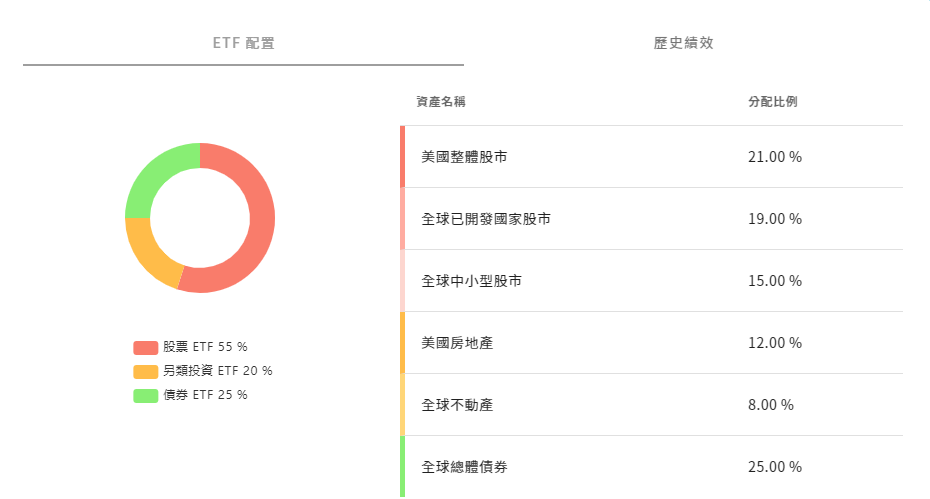Image resolution: width=930 pixels, height=499 pixels.
Task: Open the 歷史績效 tab
Action: point(683,43)
